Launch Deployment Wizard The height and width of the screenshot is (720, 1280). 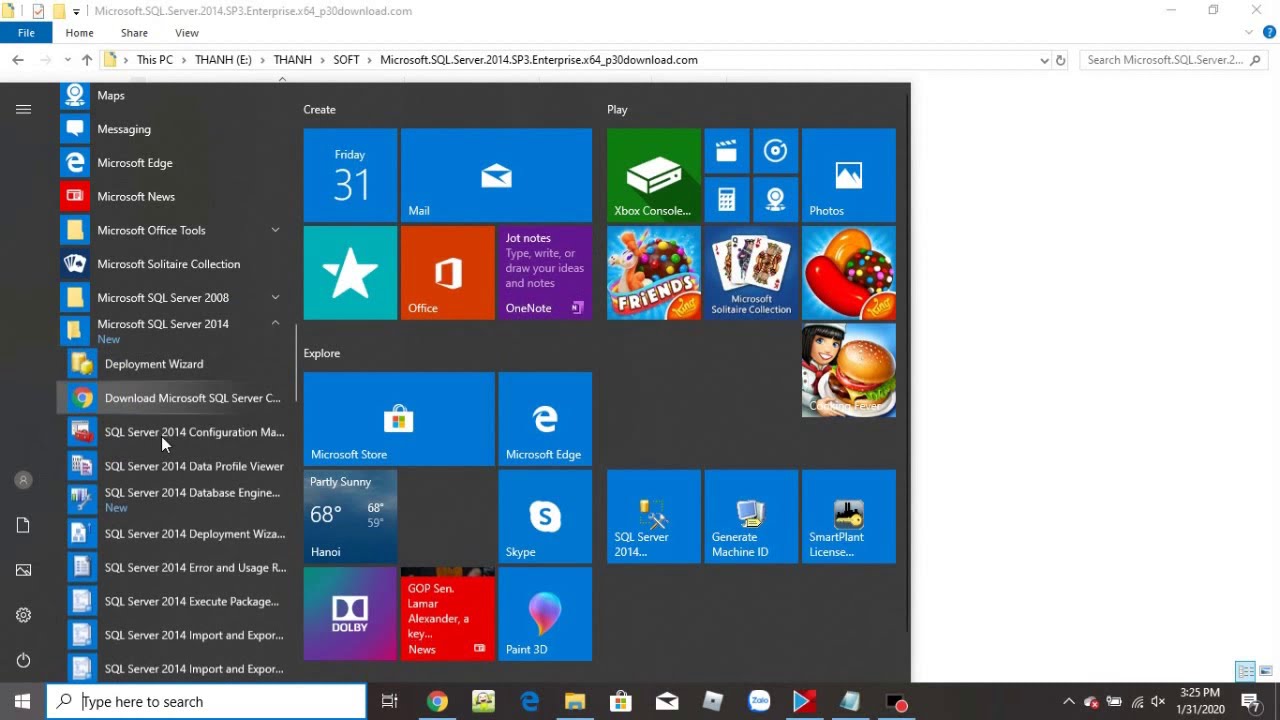(171, 364)
